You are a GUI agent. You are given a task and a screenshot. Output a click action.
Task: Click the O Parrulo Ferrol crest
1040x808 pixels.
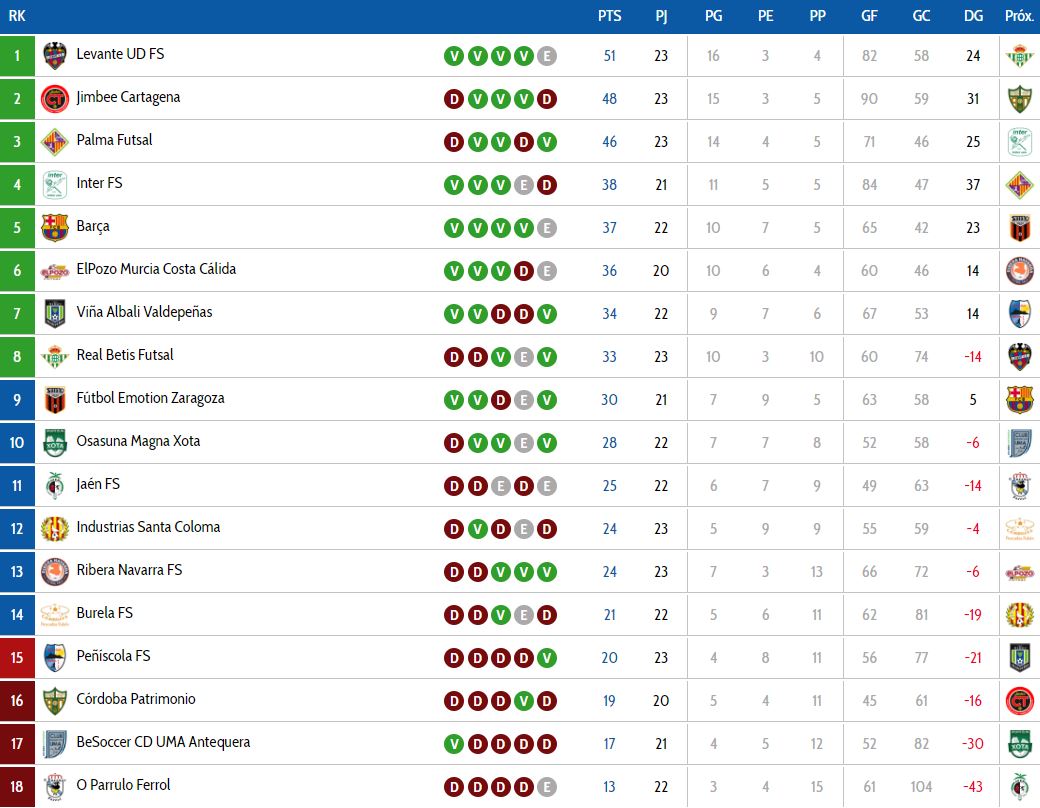pos(55,787)
